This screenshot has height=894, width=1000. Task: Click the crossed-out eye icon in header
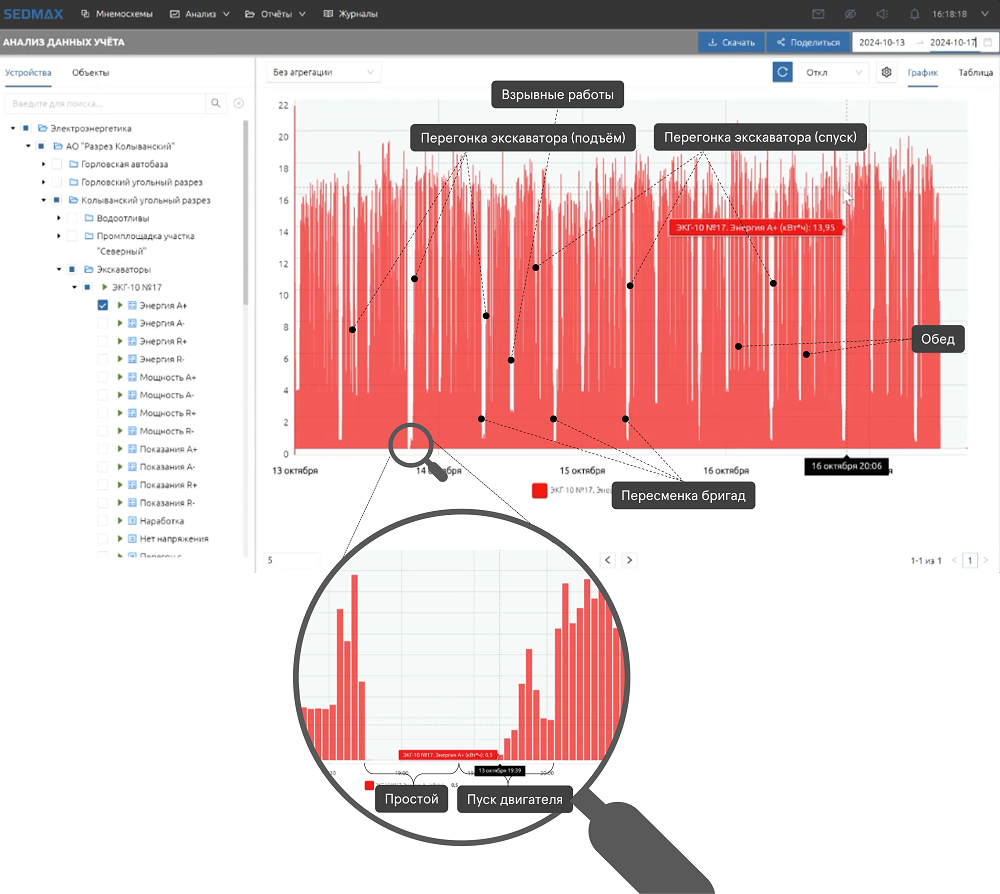[x=850, y=15]
